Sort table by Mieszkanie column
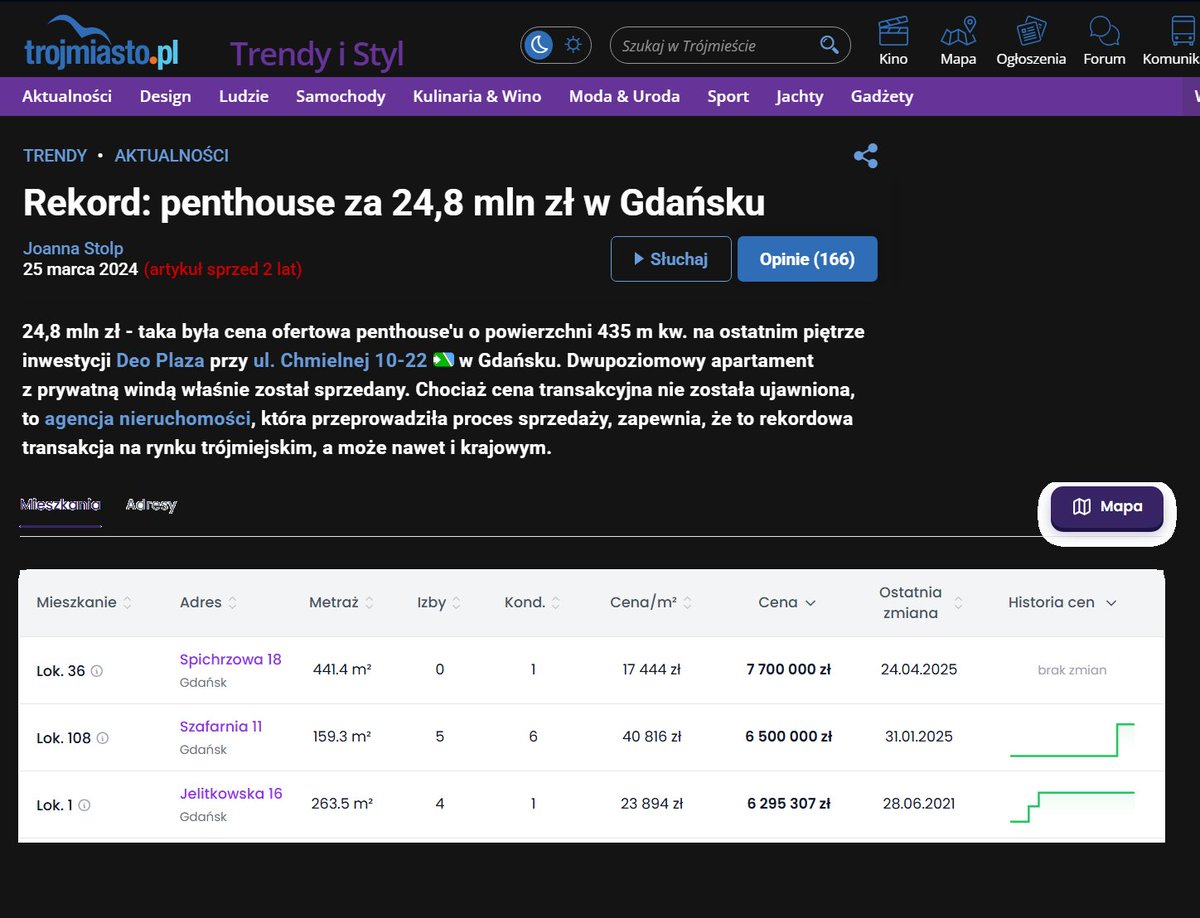This screenshot has width=1200, height=918. pyautogui.click(x=85, y=603)
